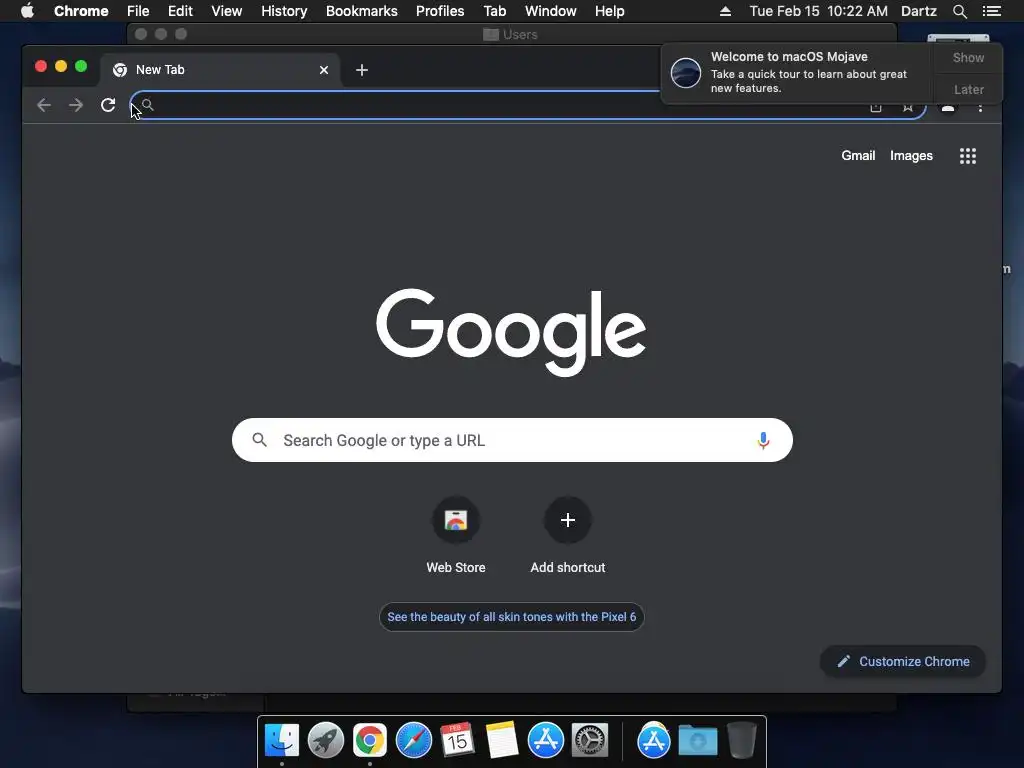Close the New Tab tab
The height and width of the screenshot is (768, 1024).
click(x=324, y=70)
